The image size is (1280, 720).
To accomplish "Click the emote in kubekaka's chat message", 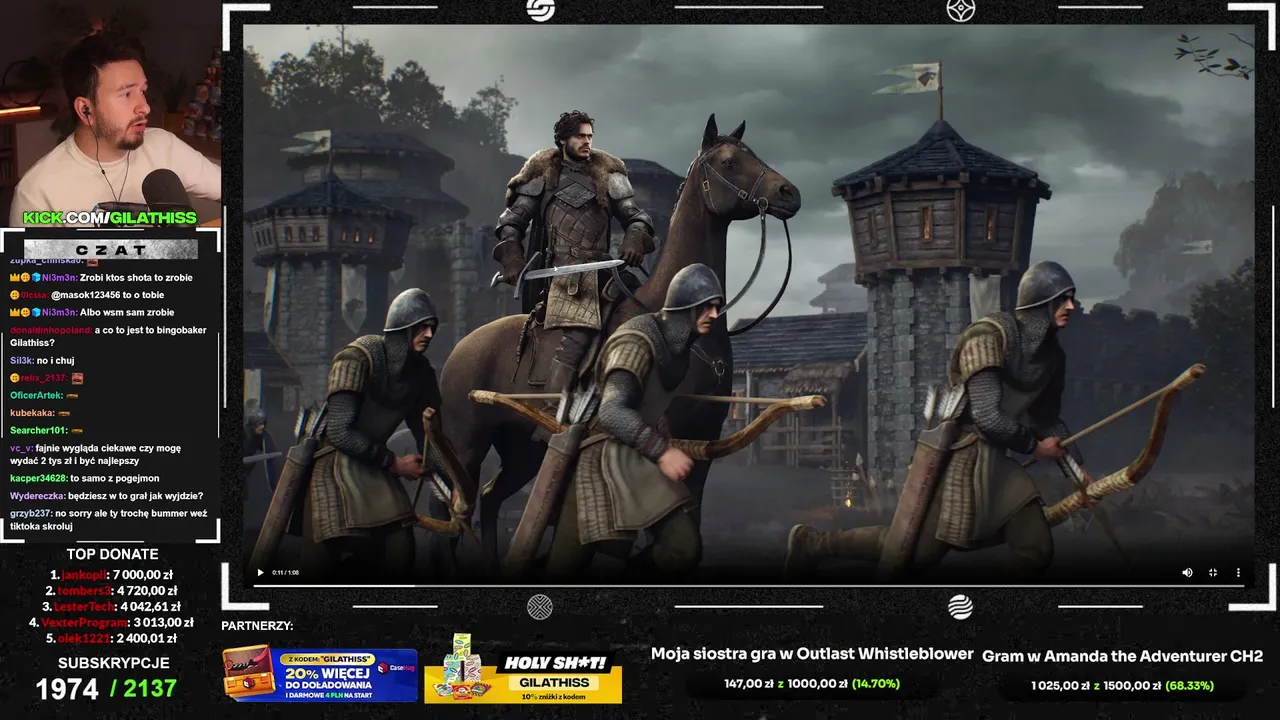I will coord(66,413).
